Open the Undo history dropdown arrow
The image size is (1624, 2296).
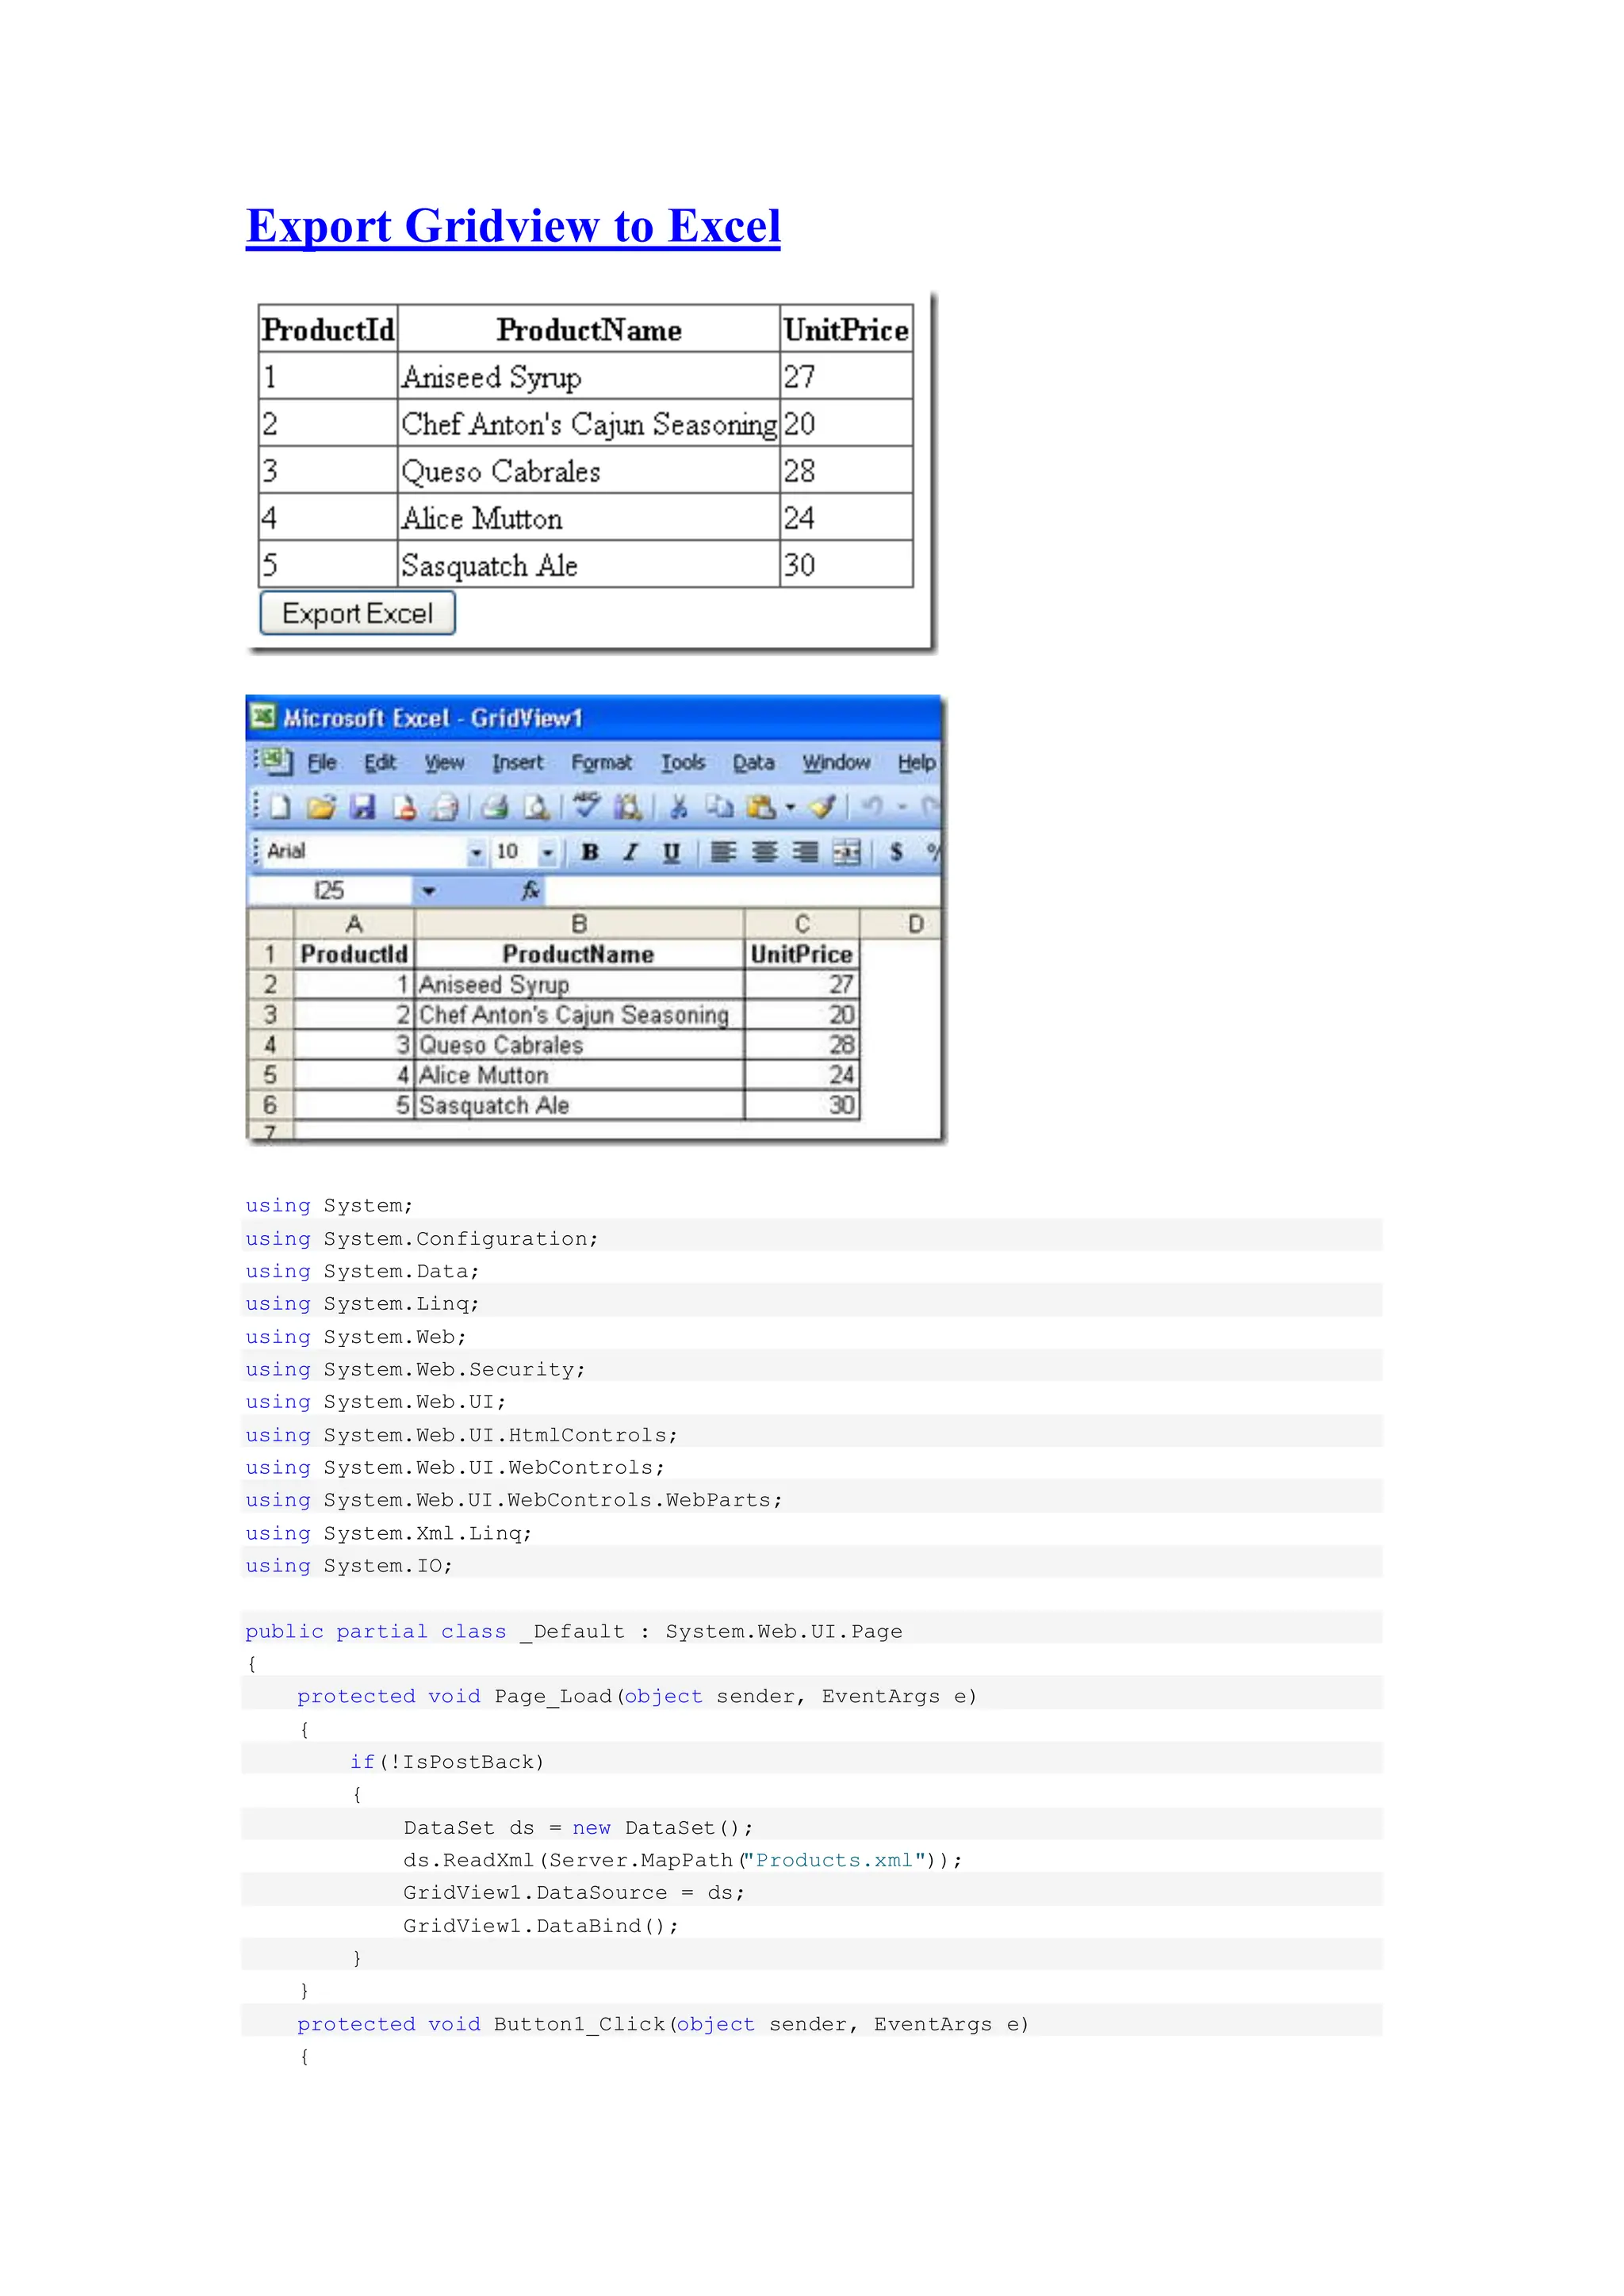[x=901, y=806]
